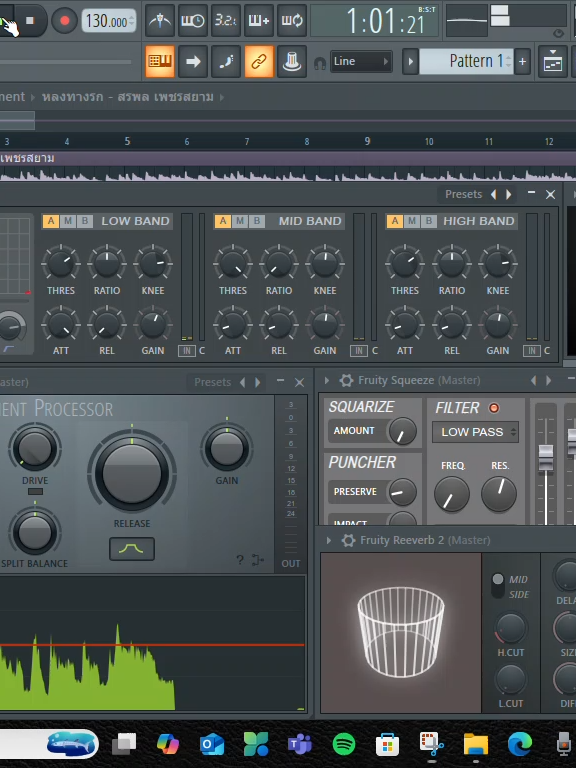This screenshot has width=576, height=768.
Task: Open pattern selector arrow before Pattern 1
Action: [x=410, y=62]
